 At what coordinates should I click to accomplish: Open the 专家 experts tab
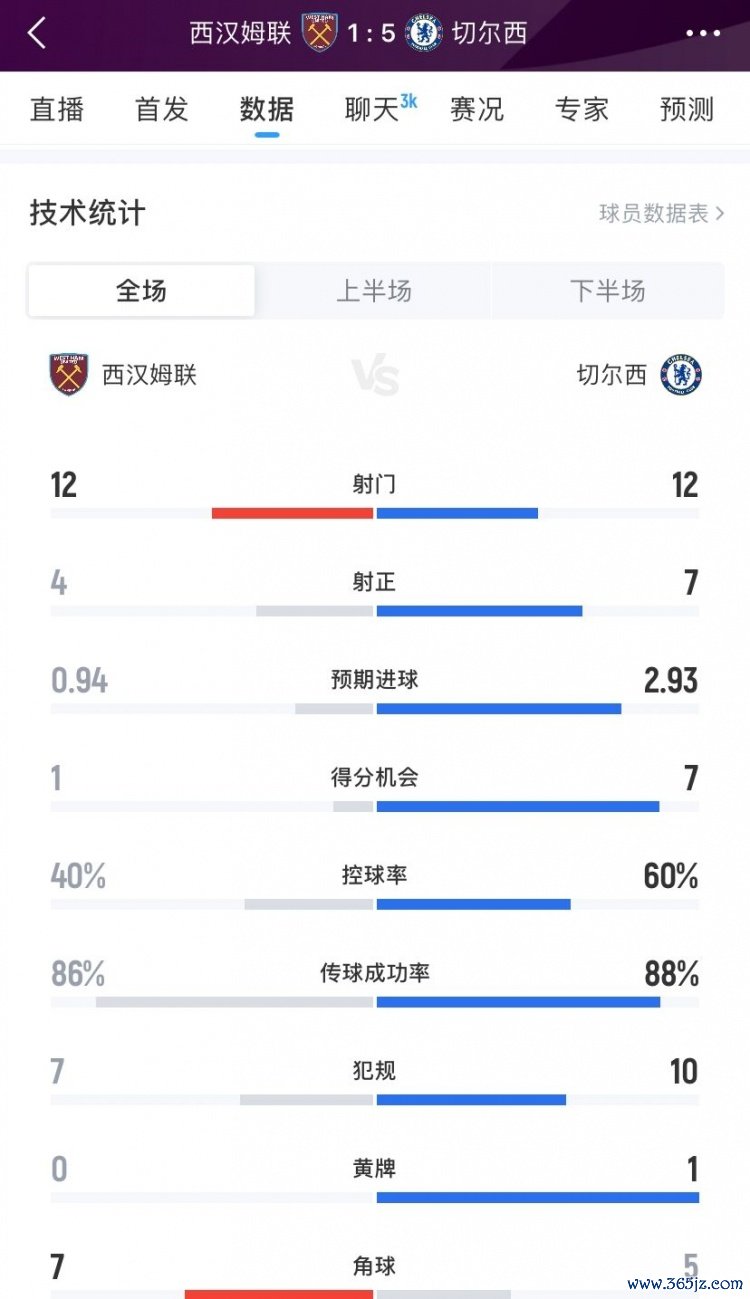[x=582, y=109]
